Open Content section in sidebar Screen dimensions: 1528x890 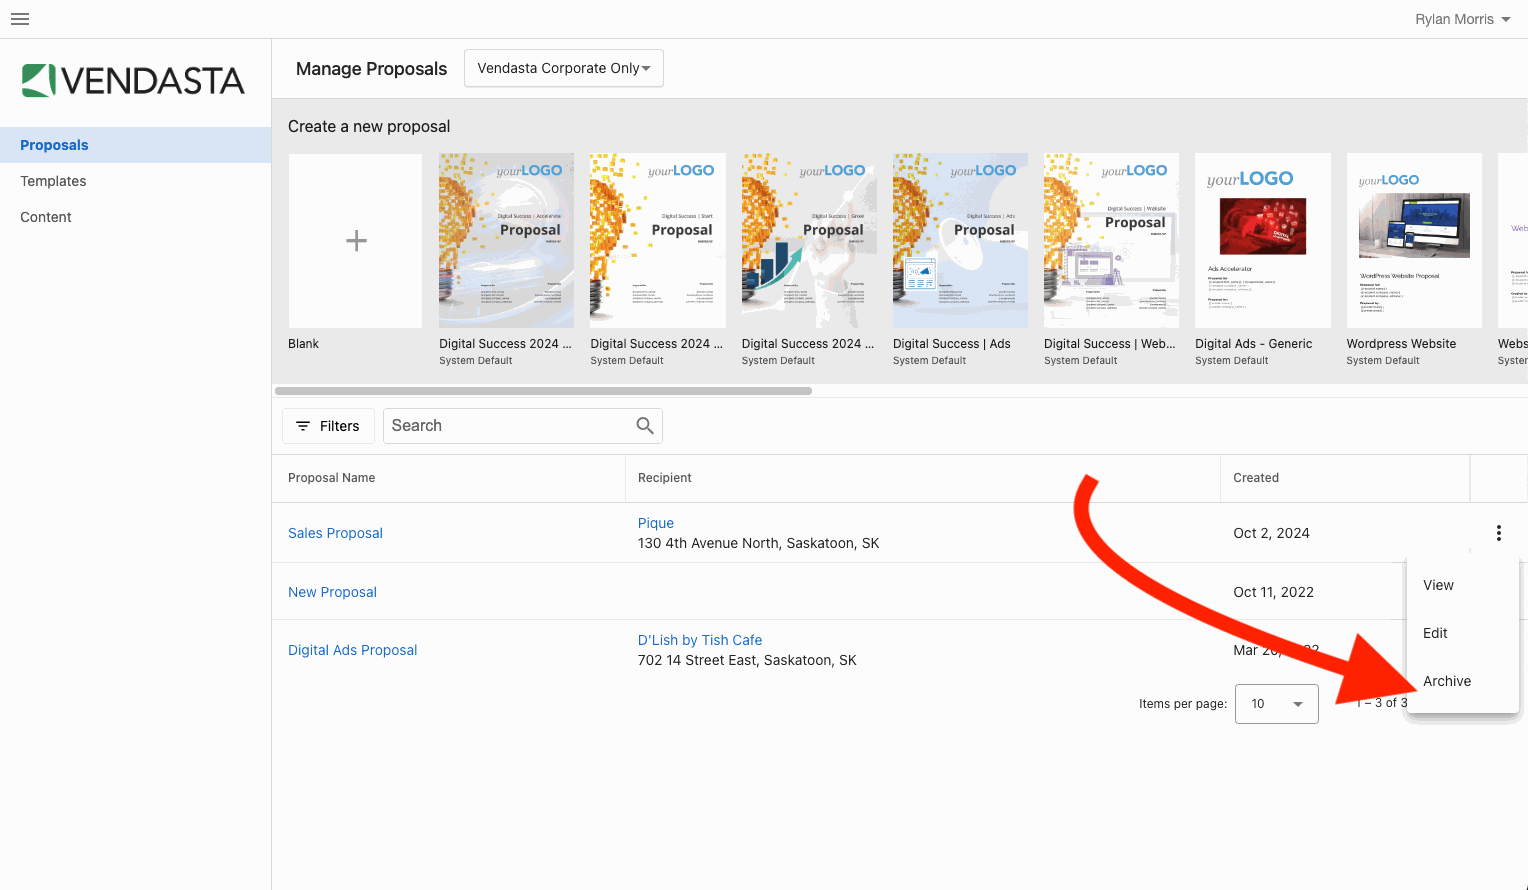(x=136, y=217)
